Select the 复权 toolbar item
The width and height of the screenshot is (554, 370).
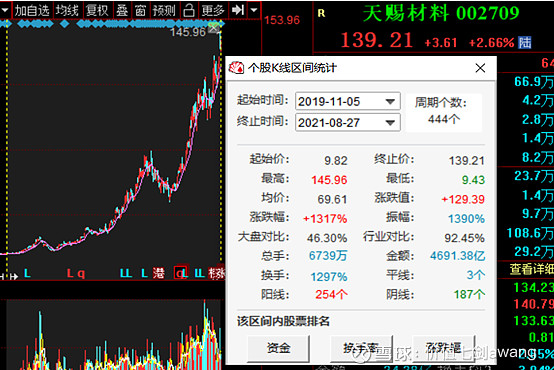coord(97,11)
